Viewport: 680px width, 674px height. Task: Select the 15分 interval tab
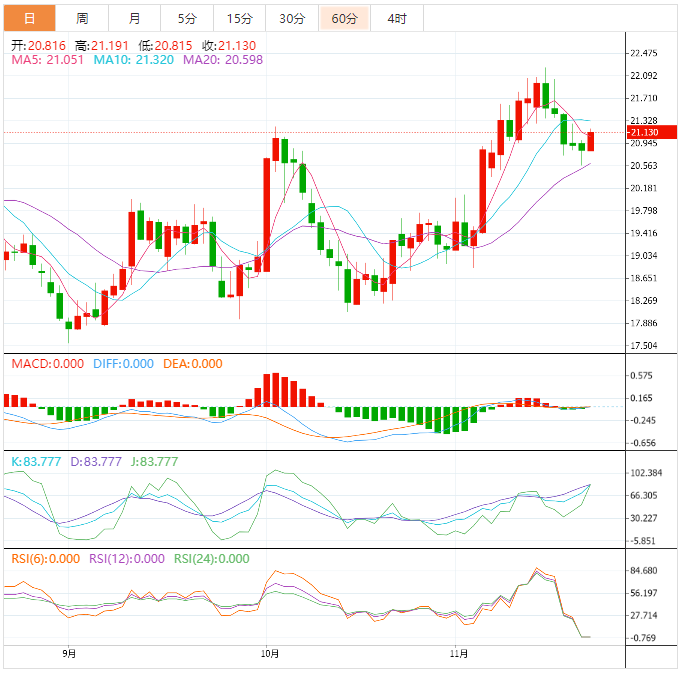pos(239,18)
